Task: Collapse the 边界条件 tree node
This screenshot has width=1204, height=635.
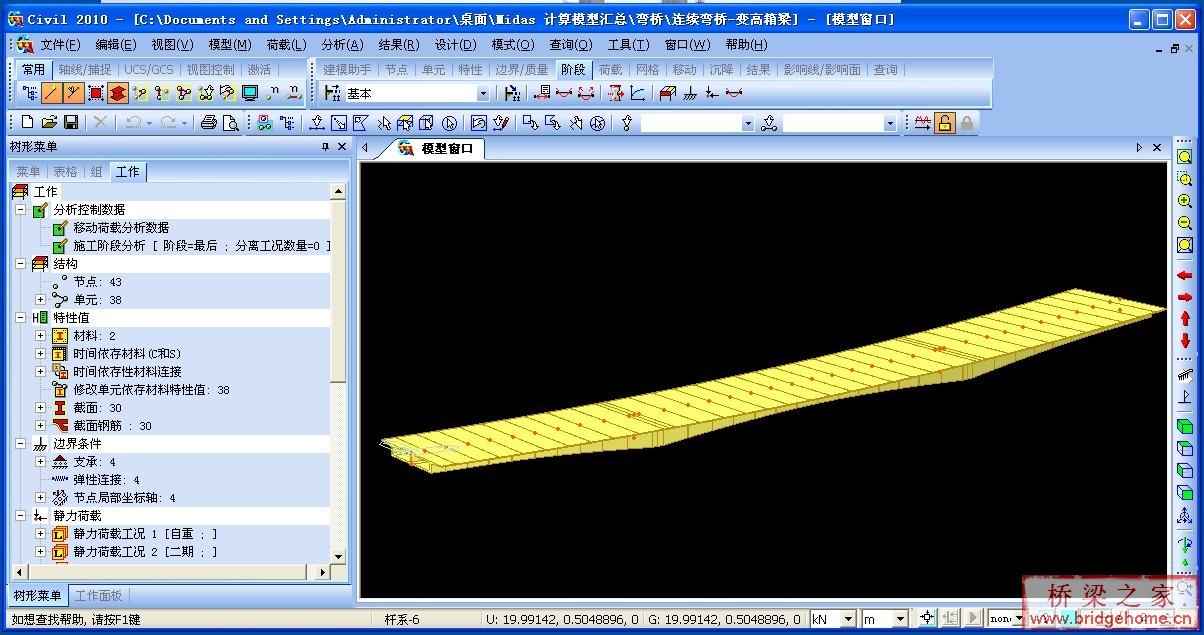Action: pyautogui.click(x=21, y=444)
